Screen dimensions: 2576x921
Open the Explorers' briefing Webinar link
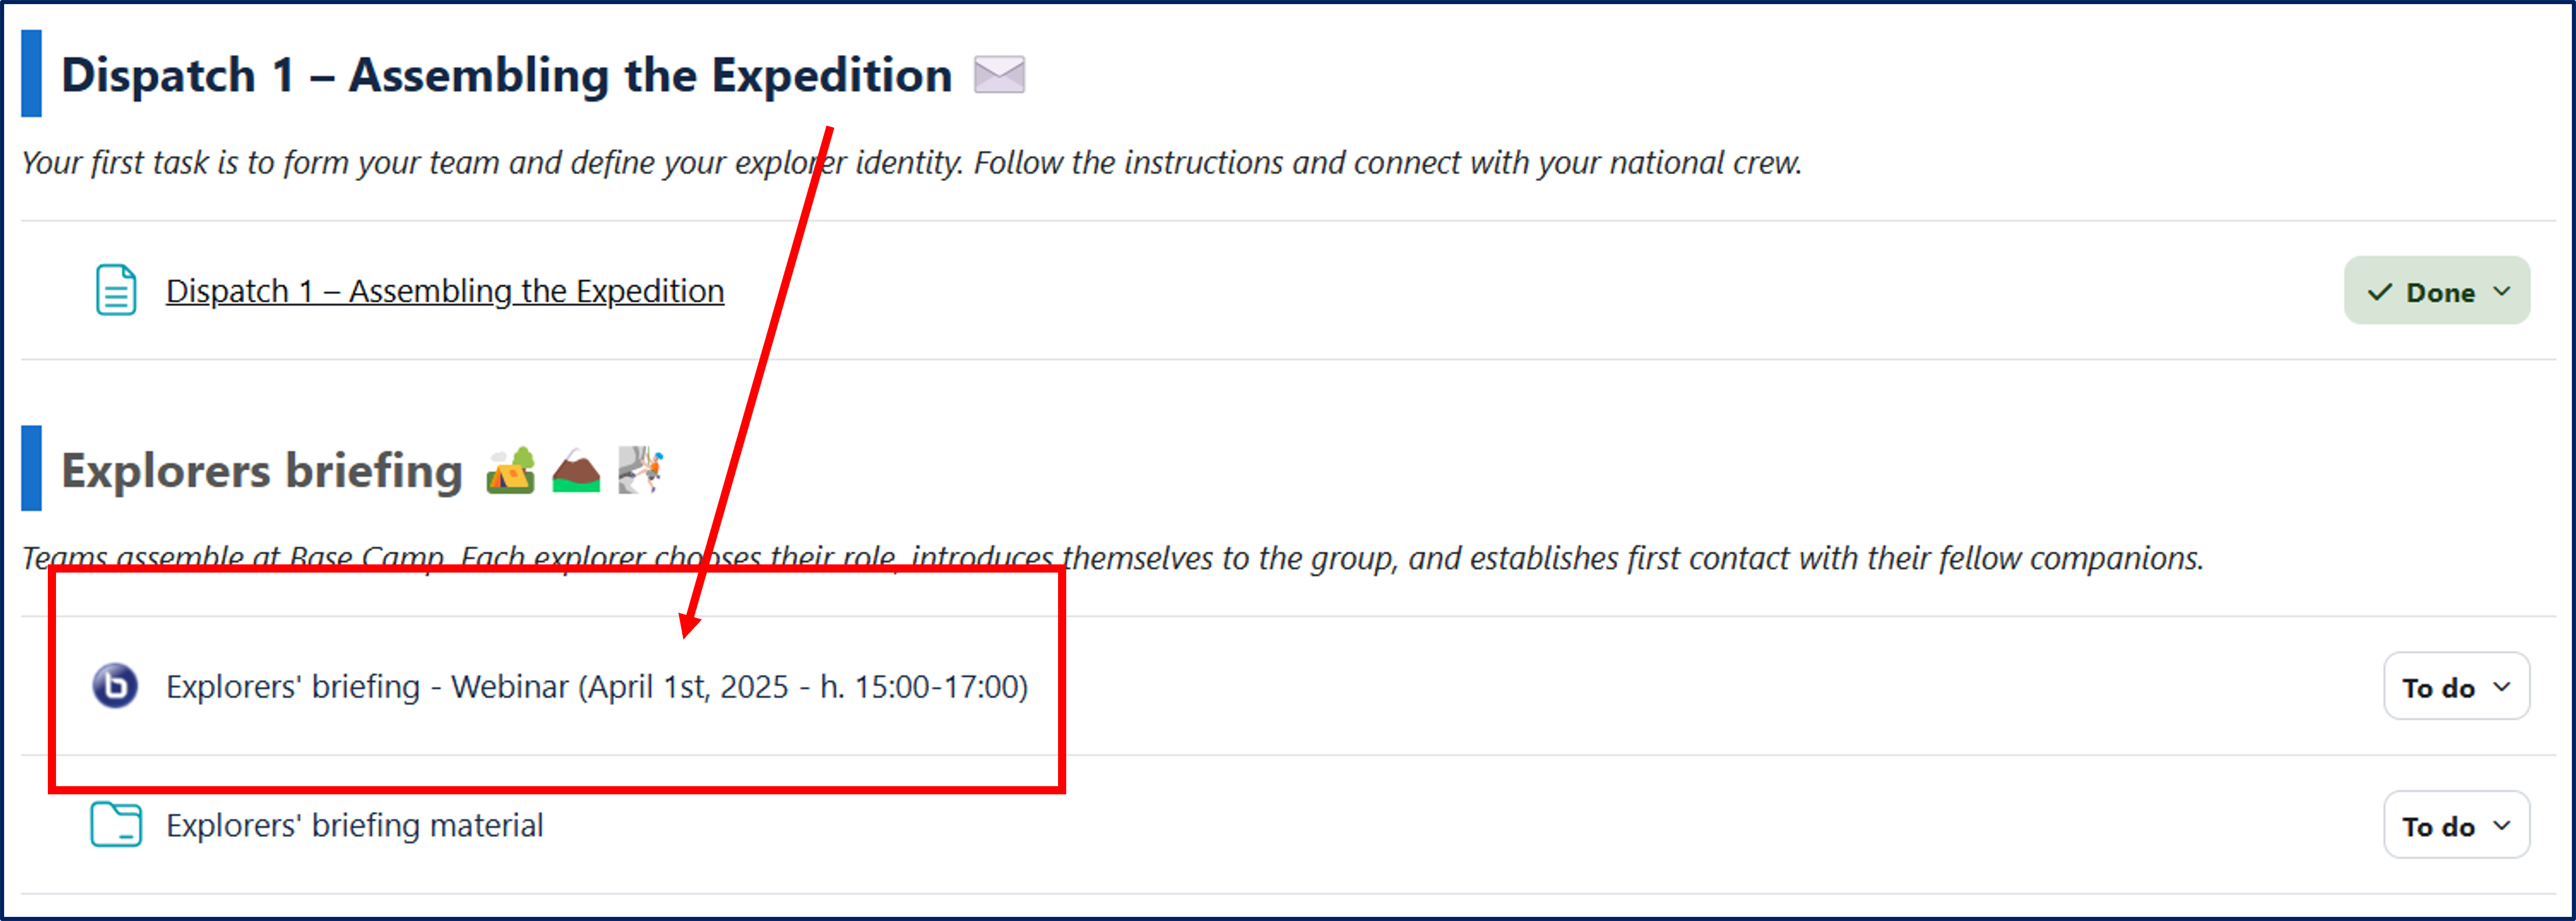597,687
